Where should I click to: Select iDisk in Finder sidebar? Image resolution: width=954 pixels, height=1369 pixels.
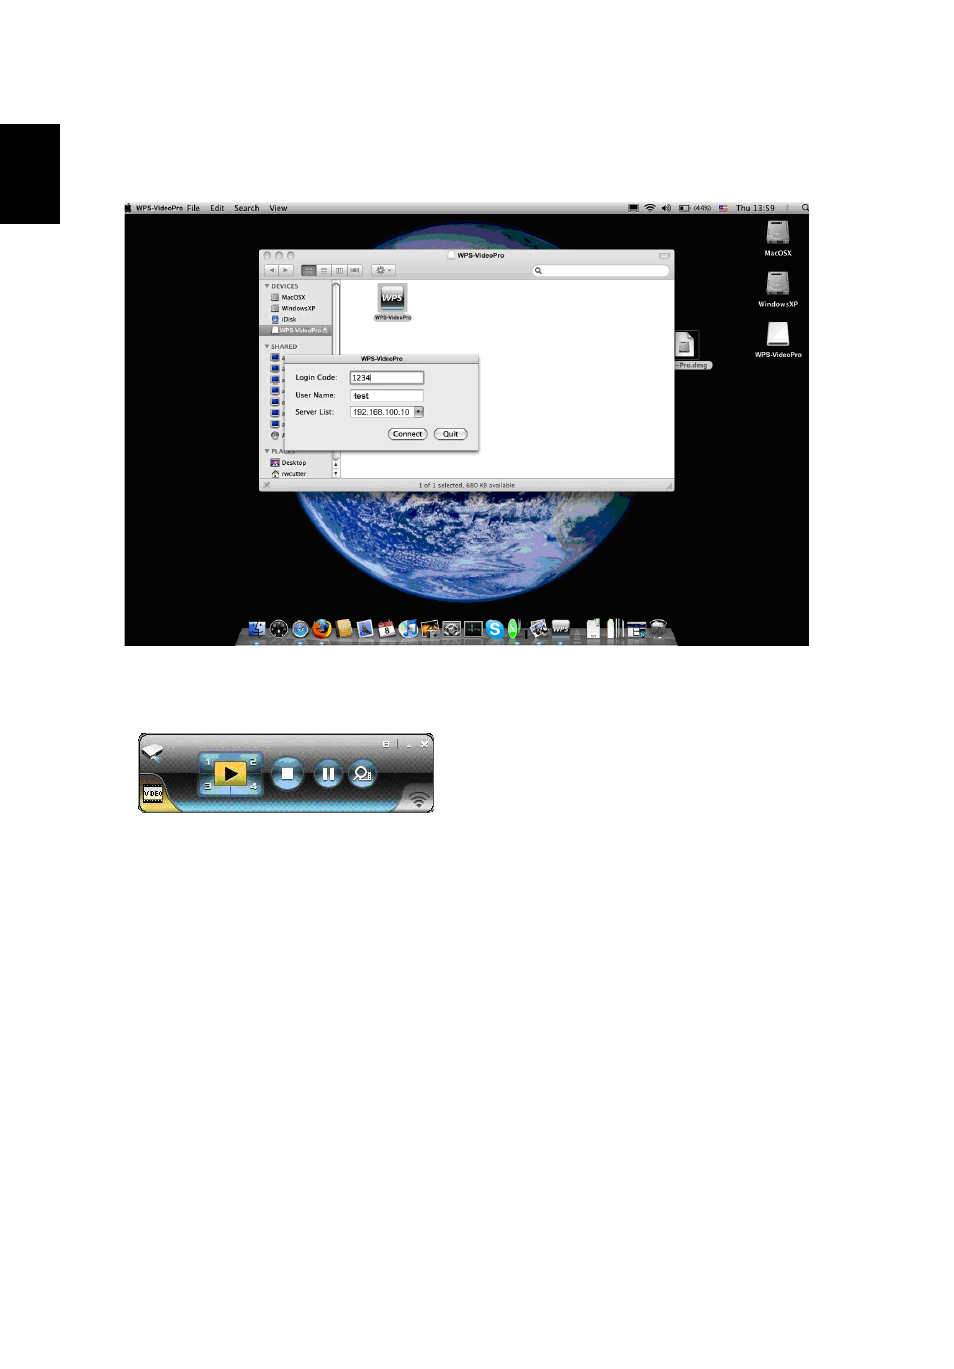[x=284, y=319]
